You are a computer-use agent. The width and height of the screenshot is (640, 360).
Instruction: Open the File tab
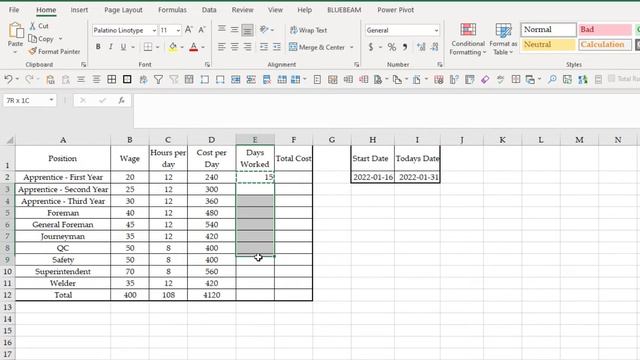(14, 10)
